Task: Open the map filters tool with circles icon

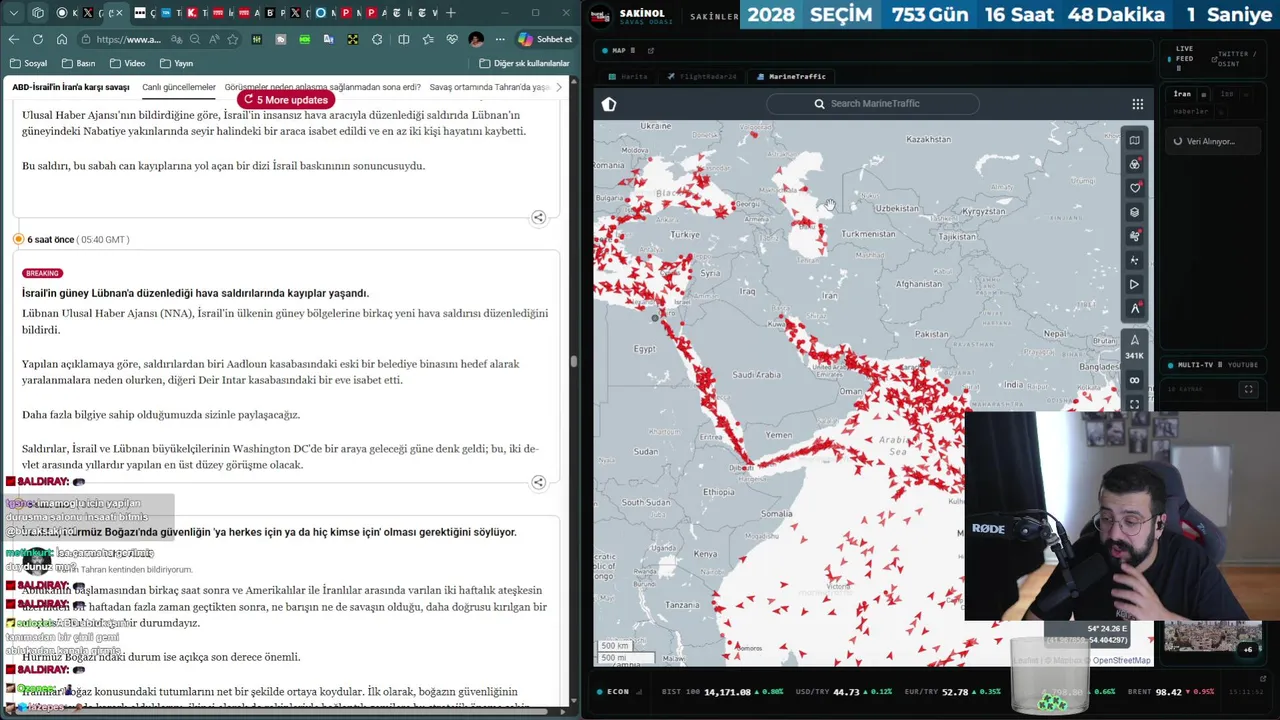Action: pos(1134,164)
